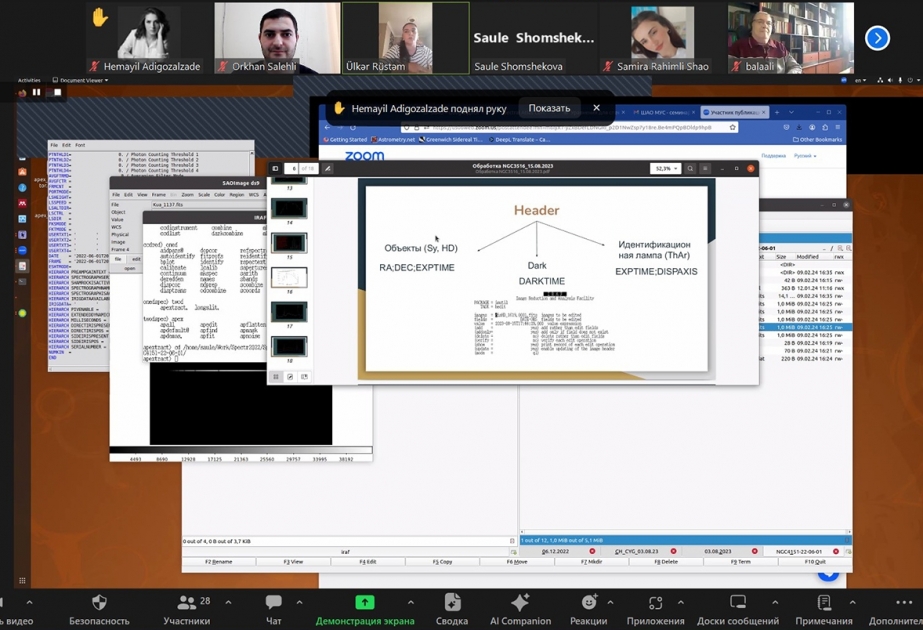The height and width of the screenshot is (630, 923).
Task: Expand the arrow beside Демонстрация экрана
Action: 410,602
